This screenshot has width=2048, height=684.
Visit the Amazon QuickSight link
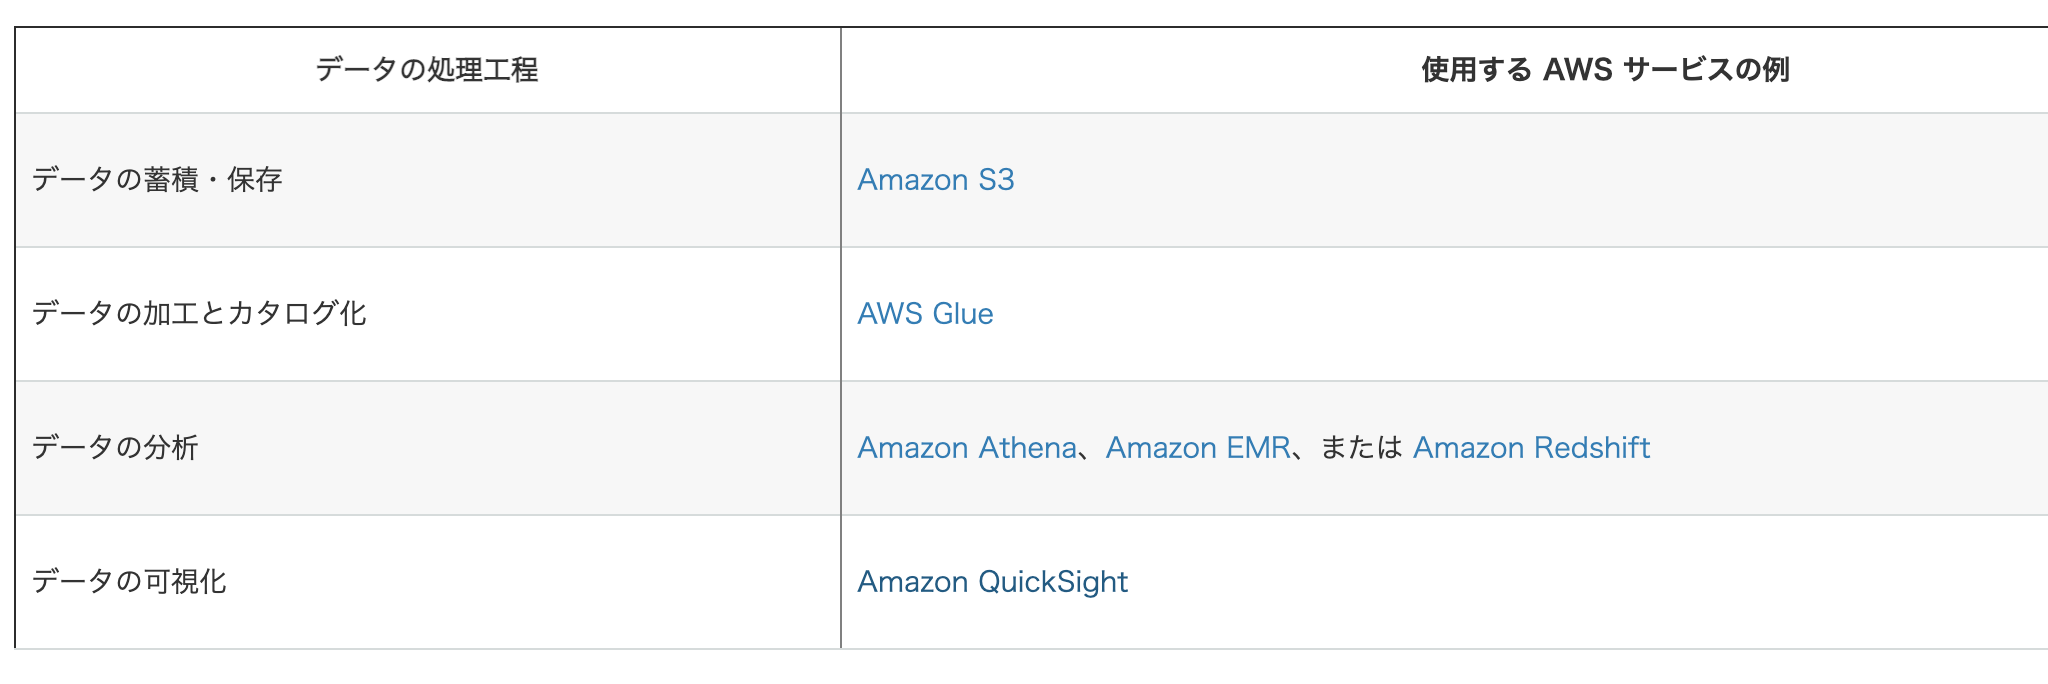[992, 582]
